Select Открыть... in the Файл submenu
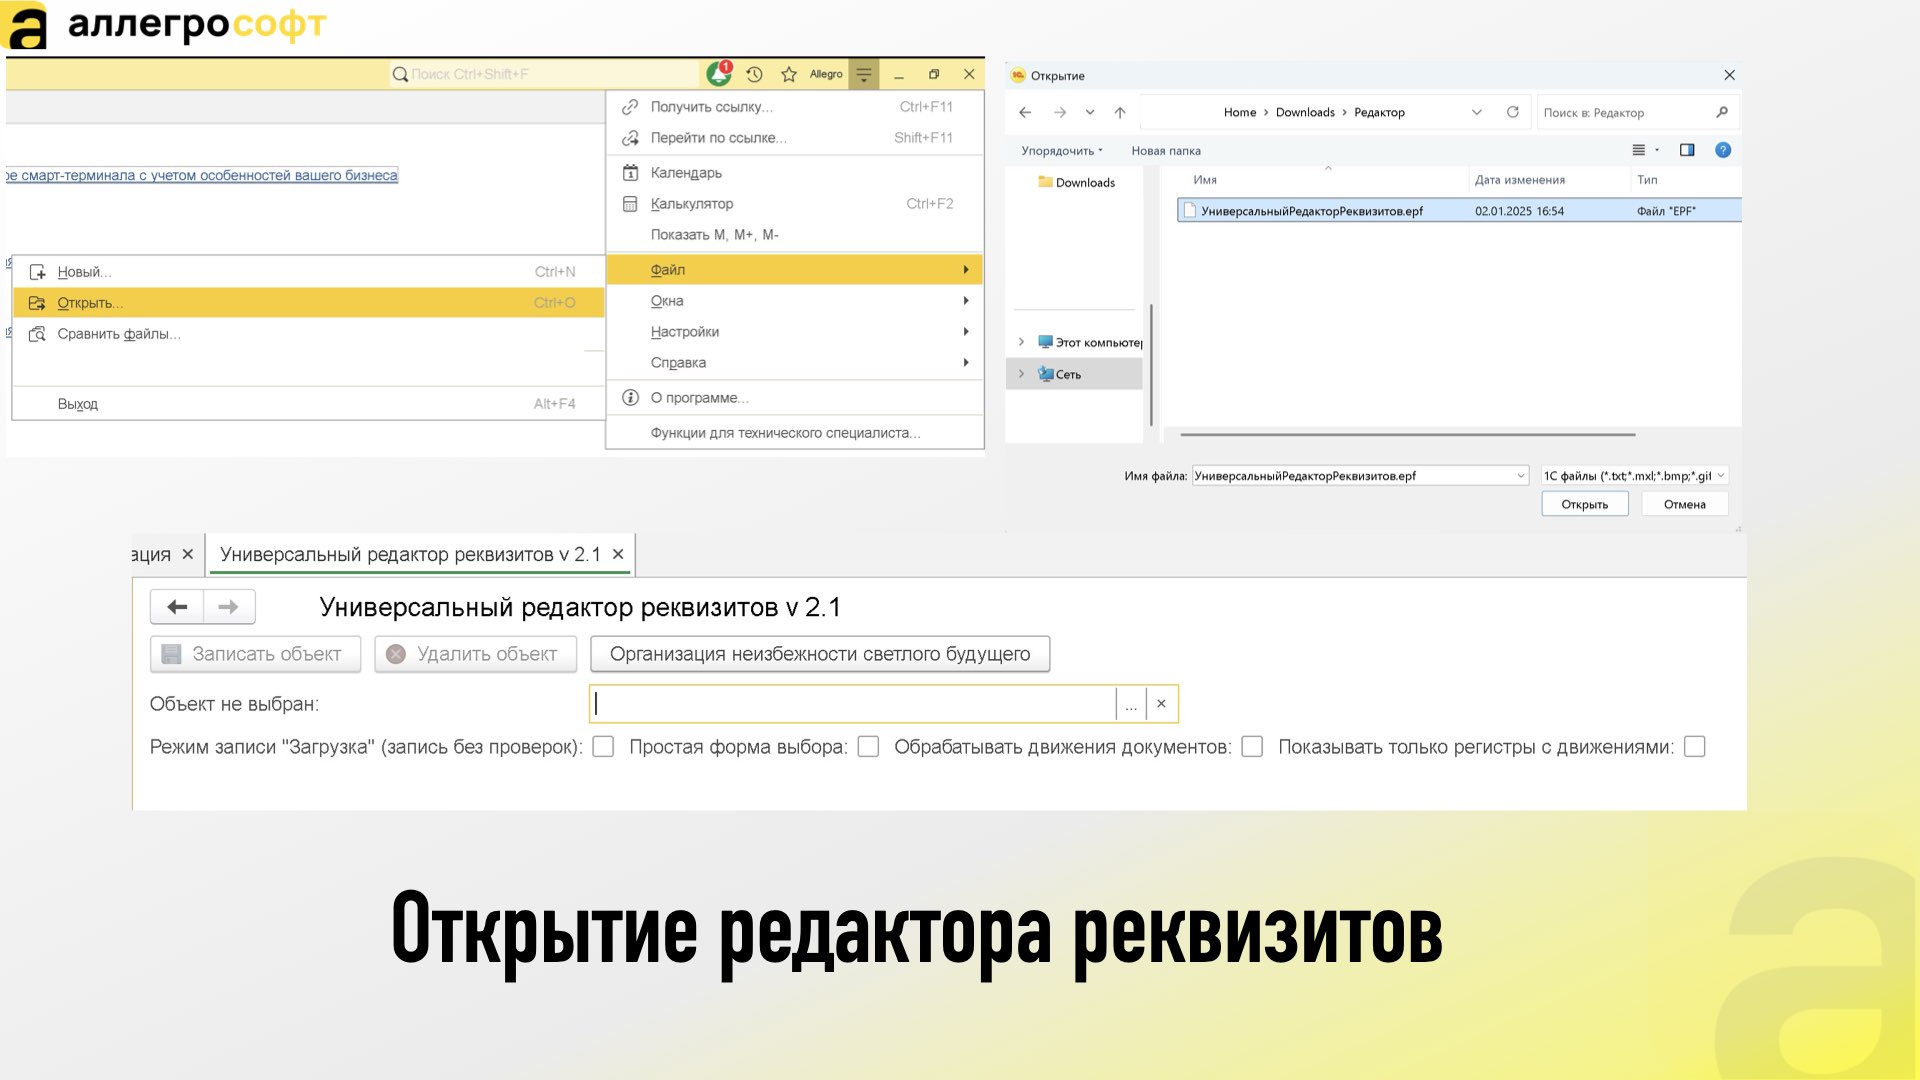The height and width of the screenshot is (1080, 1920). 309,303
